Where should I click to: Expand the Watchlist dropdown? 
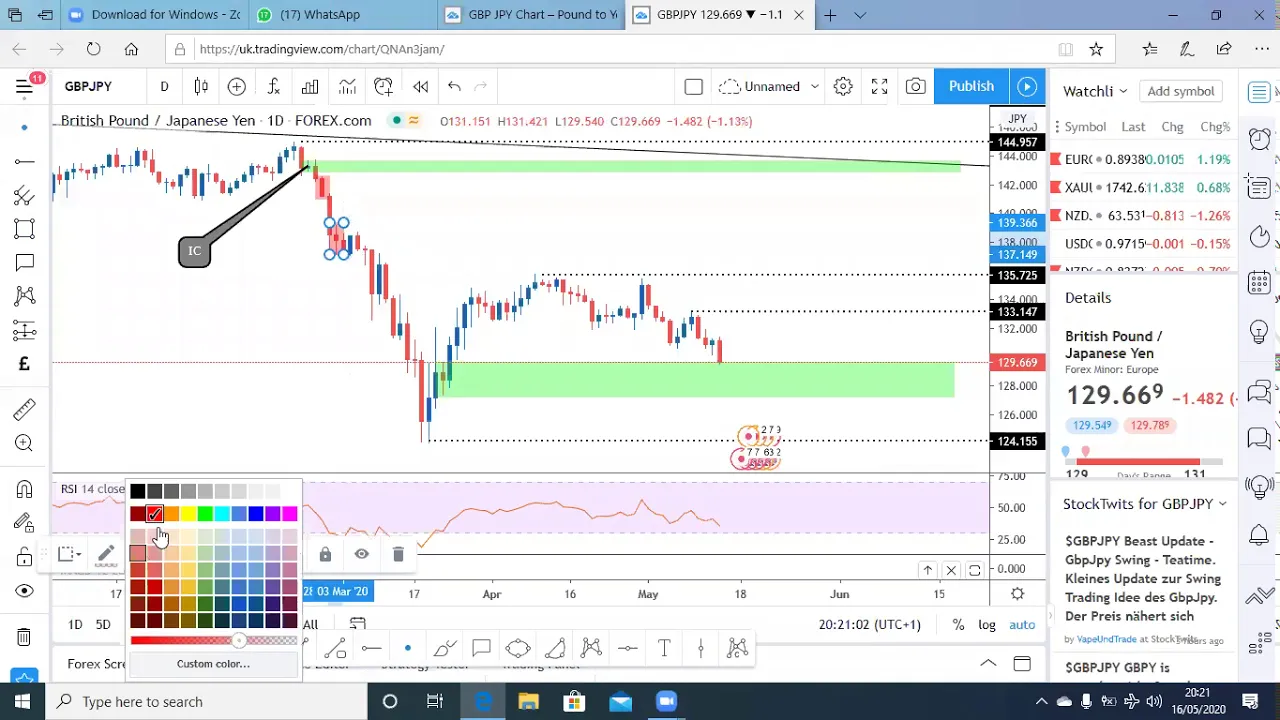(x=1095, y=91)
